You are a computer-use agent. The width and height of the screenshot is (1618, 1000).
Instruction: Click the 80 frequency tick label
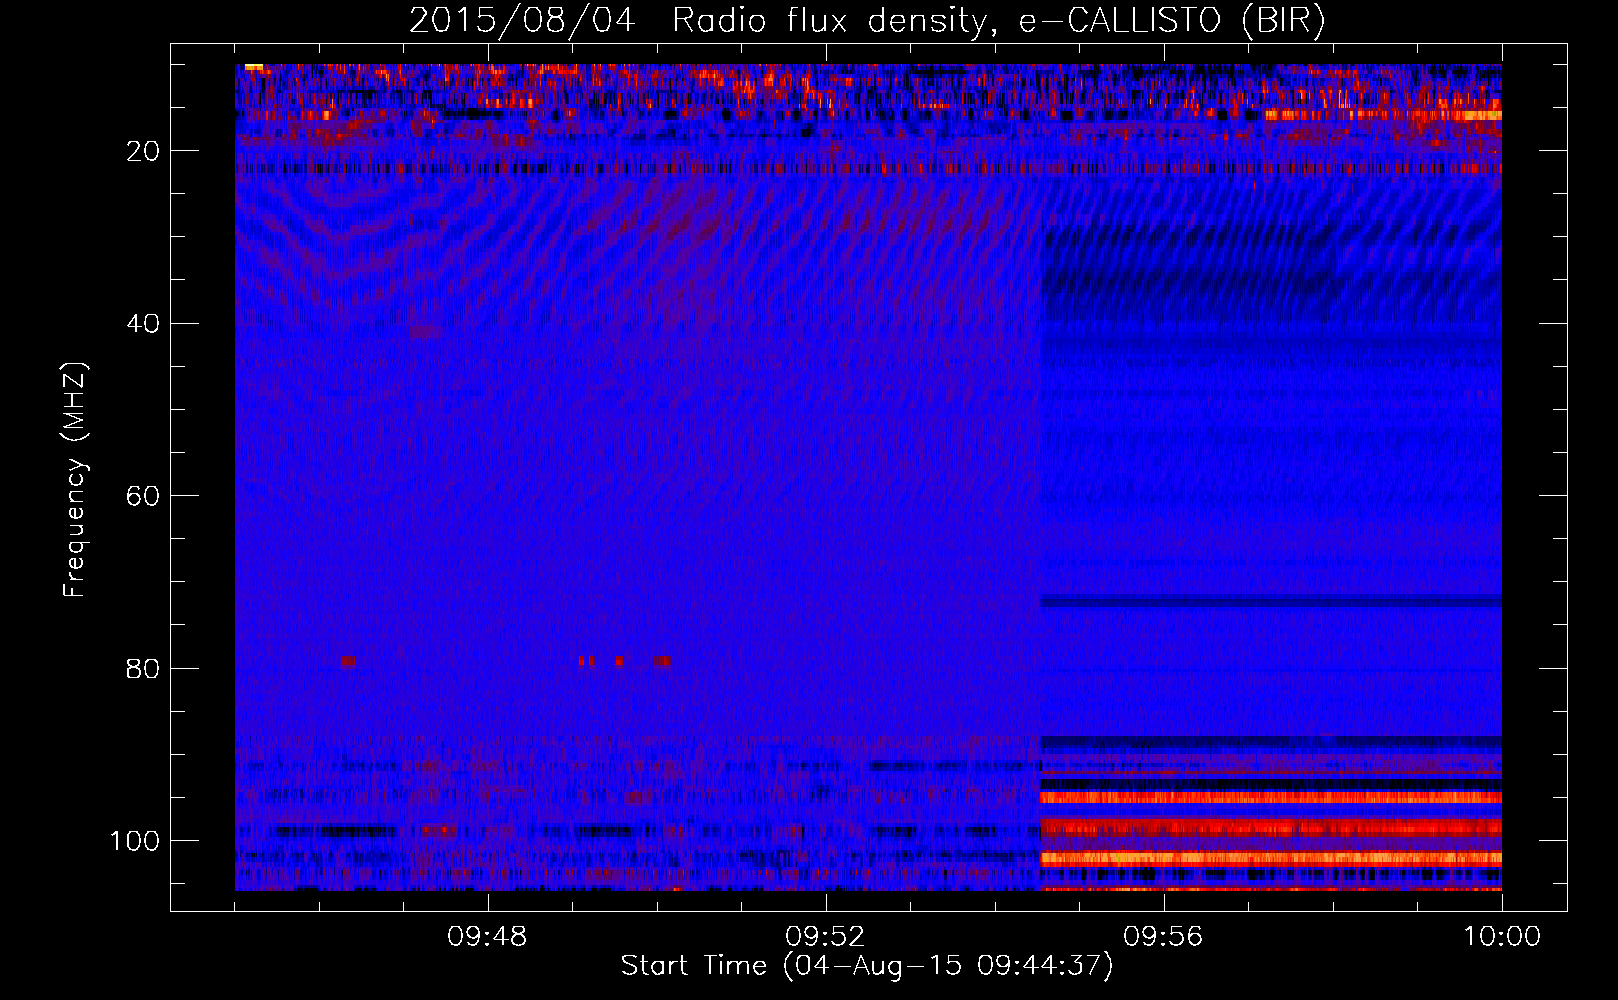[143, 668]
